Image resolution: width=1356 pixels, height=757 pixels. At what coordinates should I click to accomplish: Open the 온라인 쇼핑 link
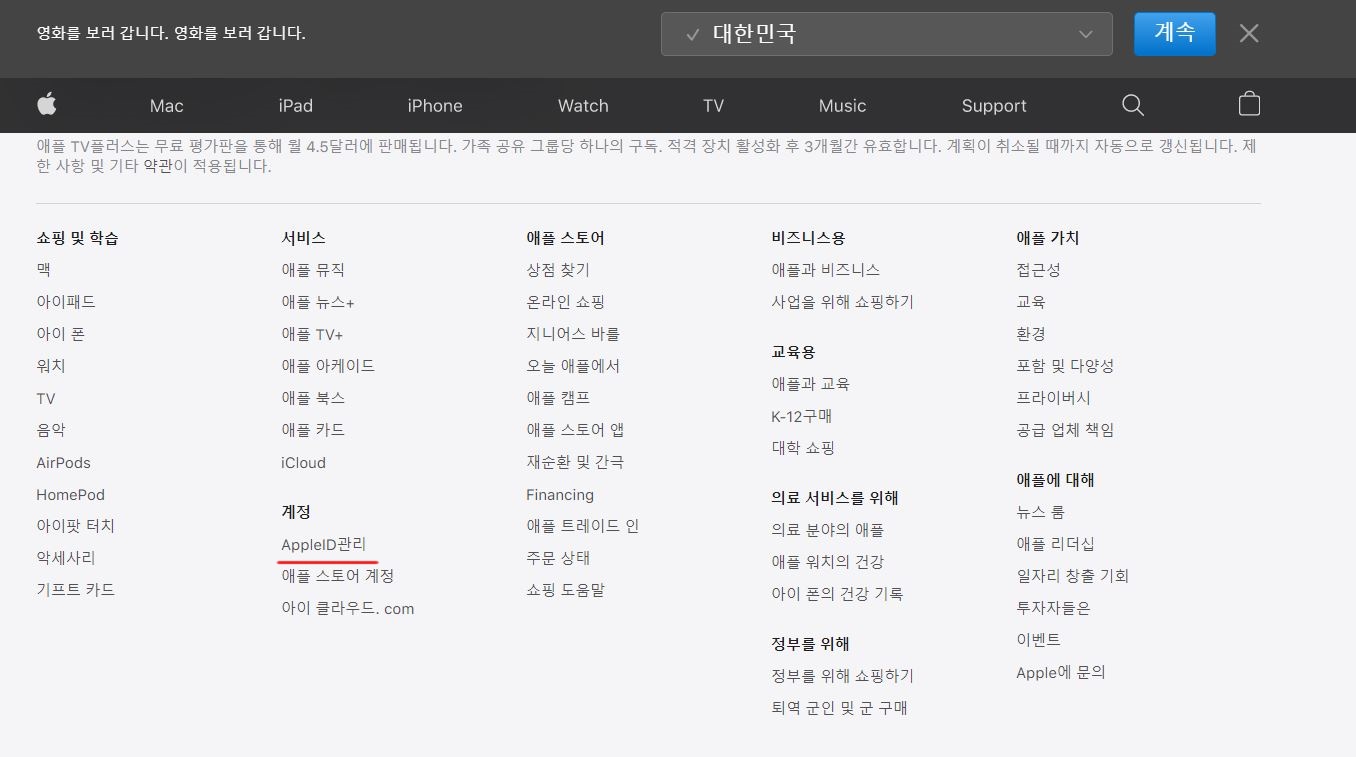pos(566,302)
